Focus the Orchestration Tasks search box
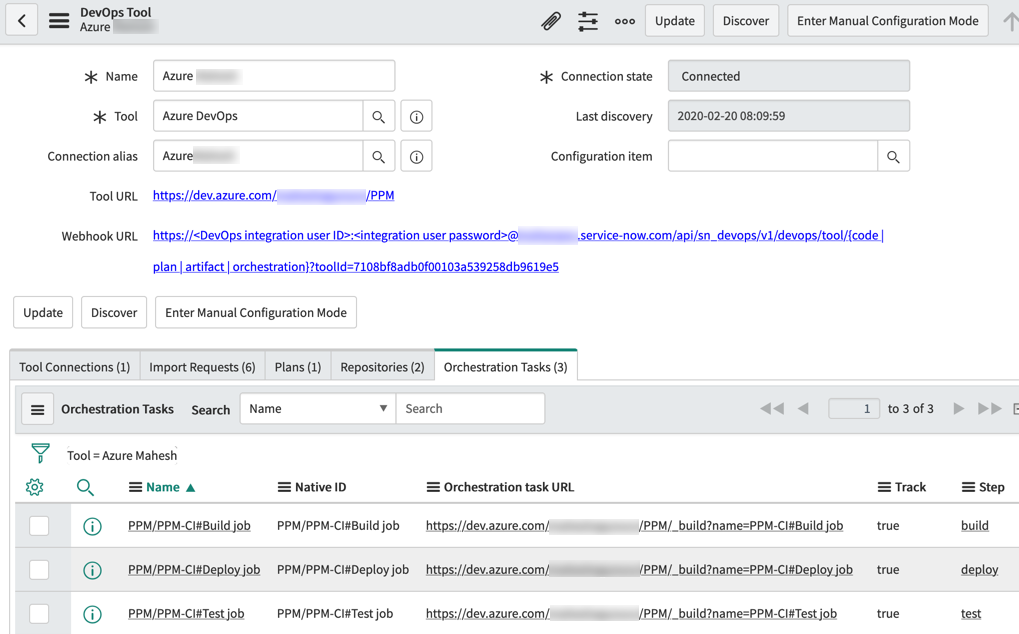This screenshot has width=1019, height=634. point(470,409)
